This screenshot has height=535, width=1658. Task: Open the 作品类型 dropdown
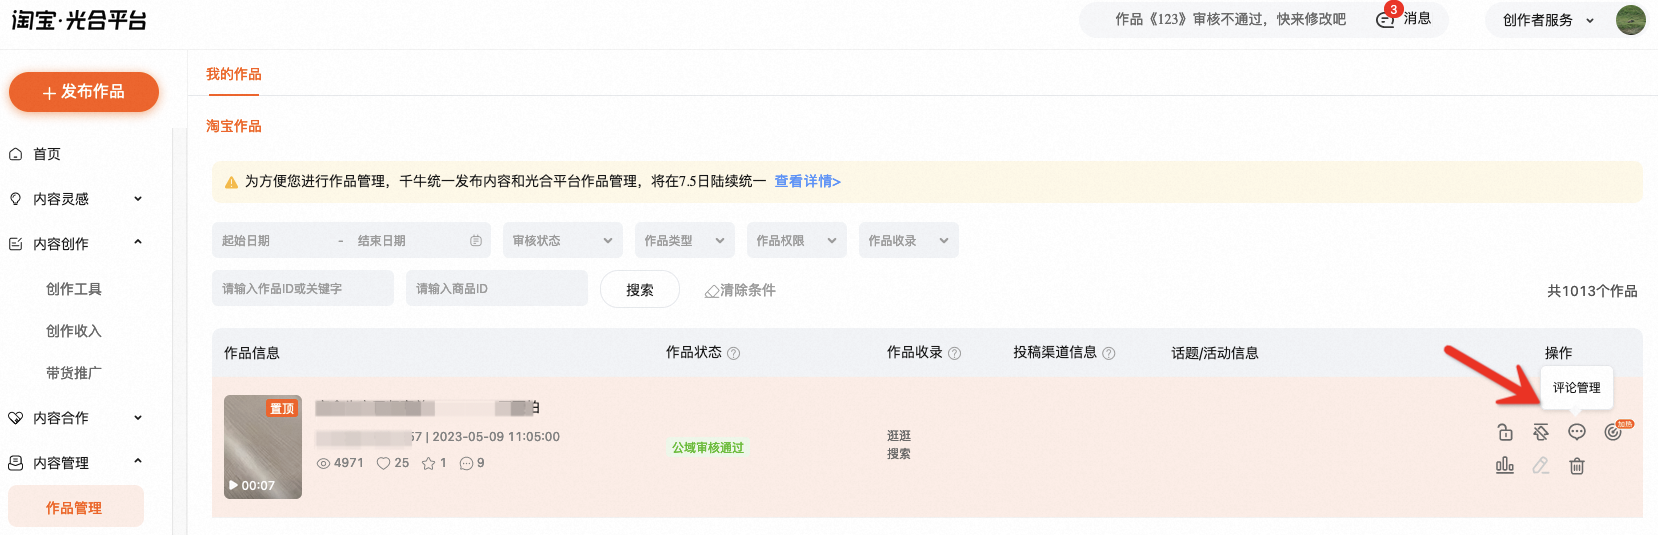tap(685, 240)
